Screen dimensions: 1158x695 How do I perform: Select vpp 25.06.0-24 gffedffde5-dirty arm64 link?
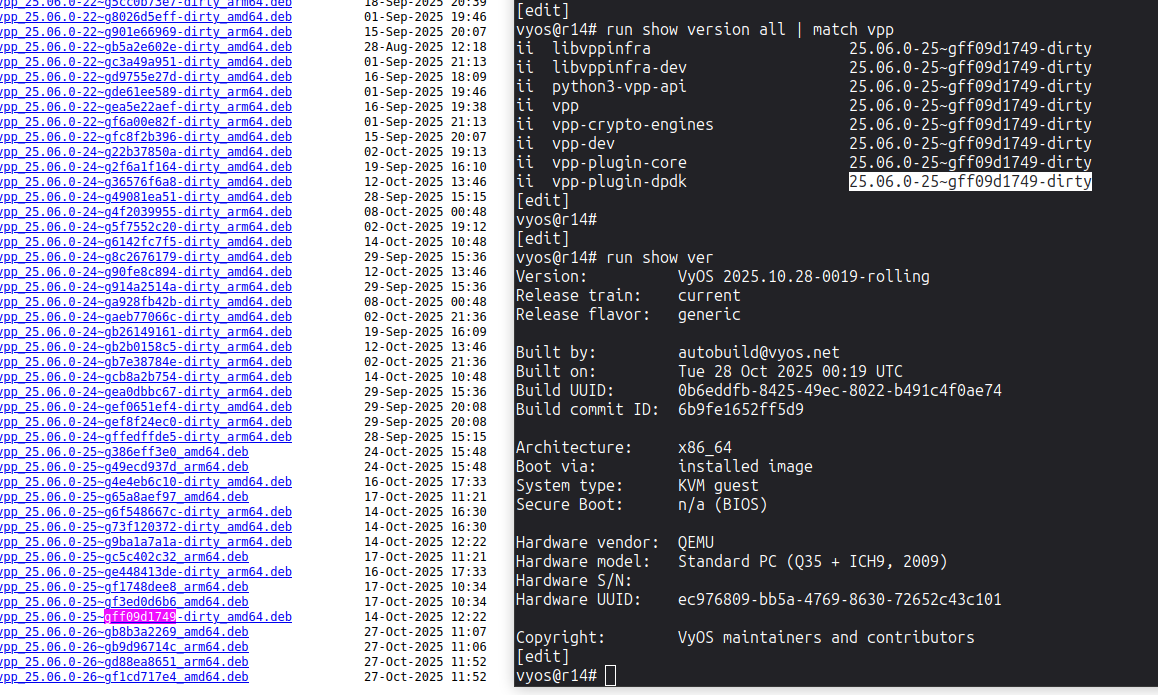pos(146,437)
